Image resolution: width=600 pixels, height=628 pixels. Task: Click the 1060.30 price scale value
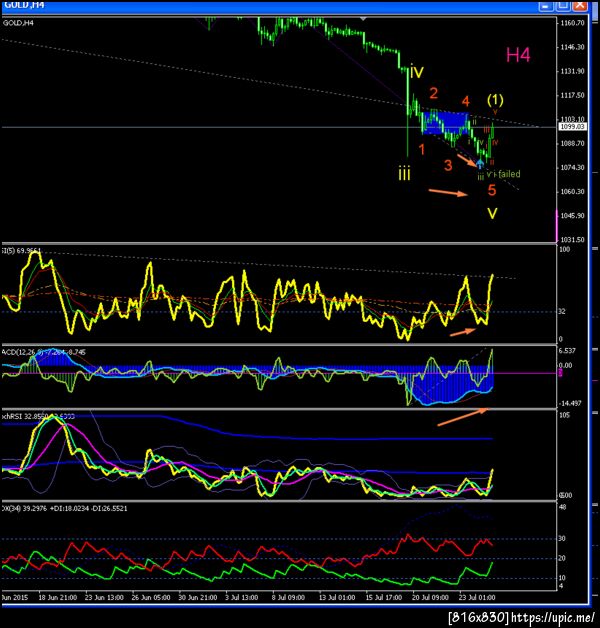tap(572, 191)
